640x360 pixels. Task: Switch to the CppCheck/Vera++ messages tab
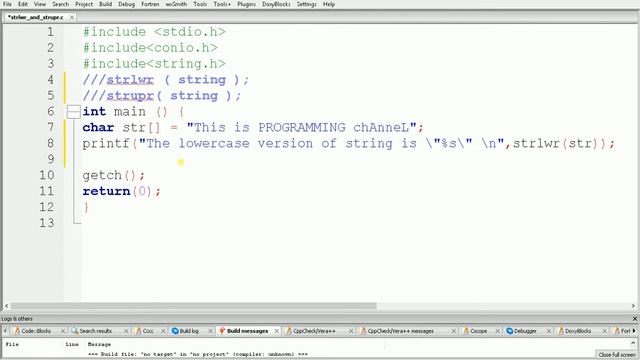(400, 331)
